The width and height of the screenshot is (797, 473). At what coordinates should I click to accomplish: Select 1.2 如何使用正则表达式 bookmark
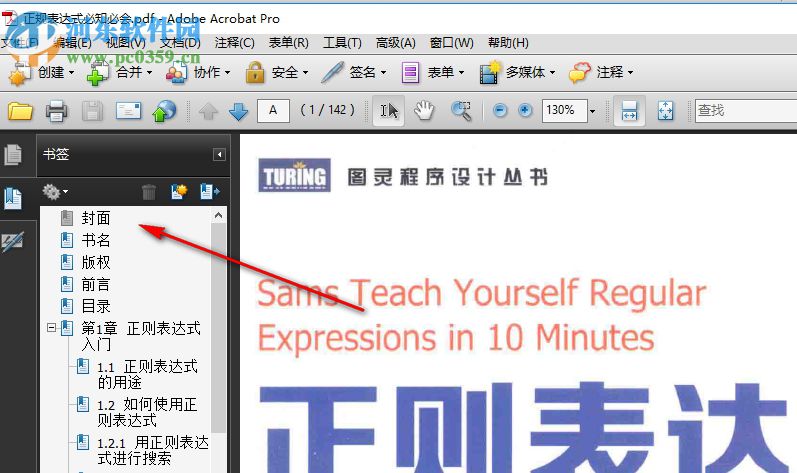tap(147, 413)
